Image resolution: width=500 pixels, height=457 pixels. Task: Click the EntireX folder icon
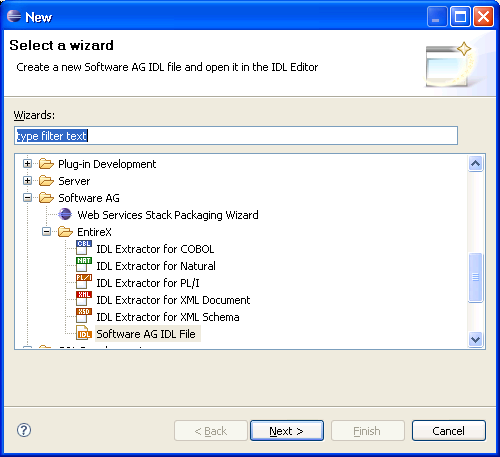(x=65, y=232)
